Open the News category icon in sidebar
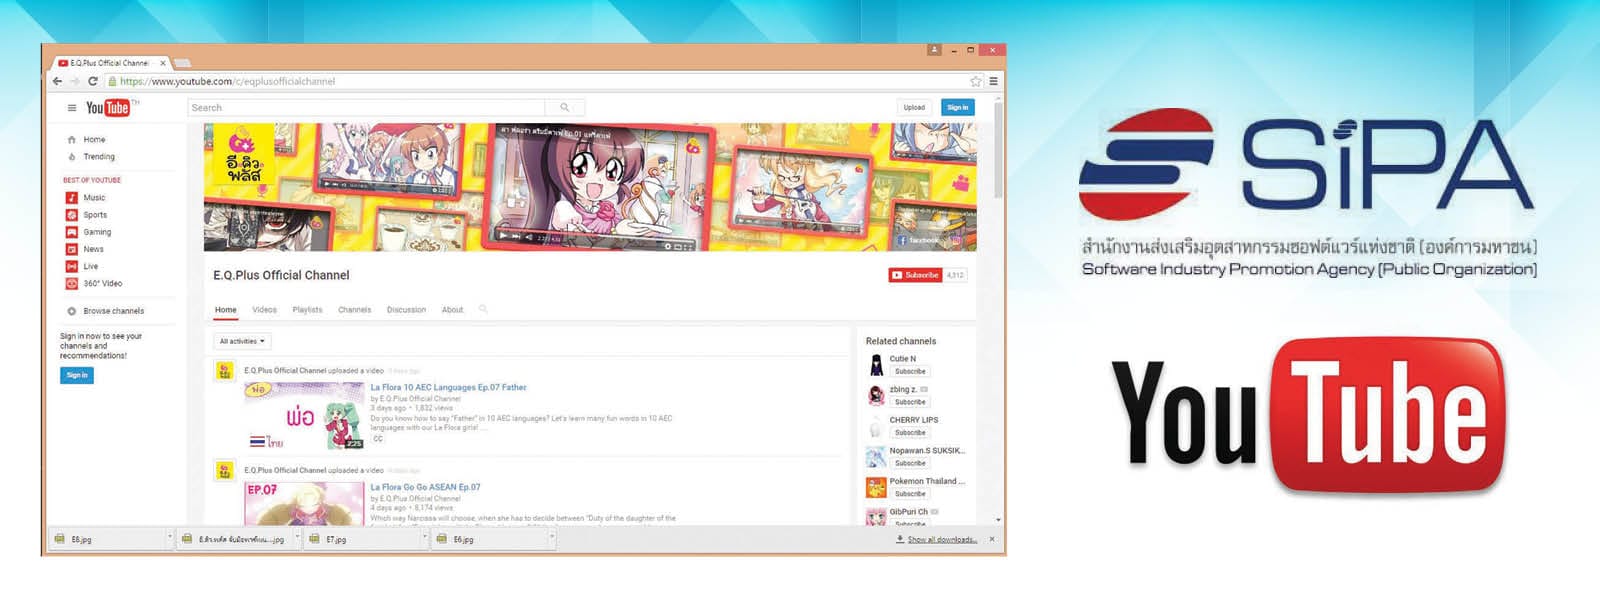The width and height of the screenshot is (1600, 600). pos(72,249)
